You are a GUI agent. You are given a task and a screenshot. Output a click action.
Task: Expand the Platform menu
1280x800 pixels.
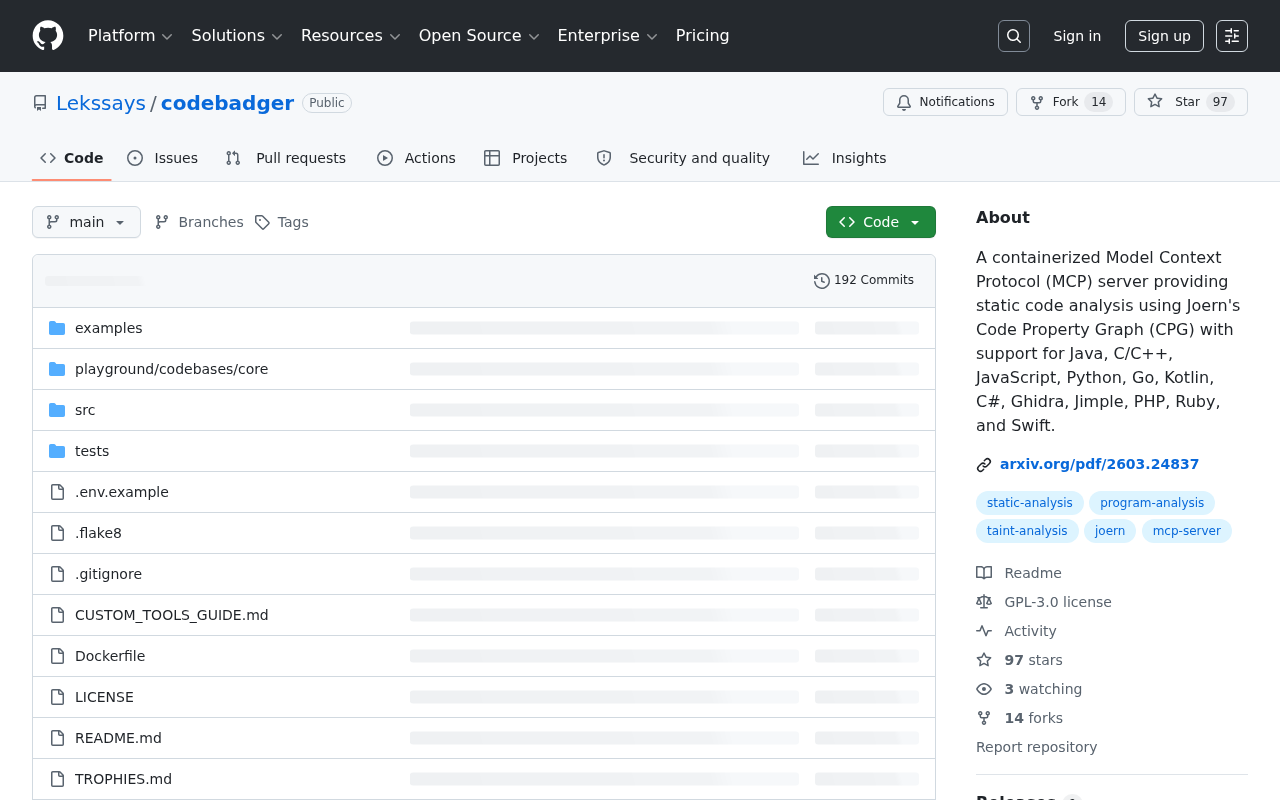(x=130, y=36)
